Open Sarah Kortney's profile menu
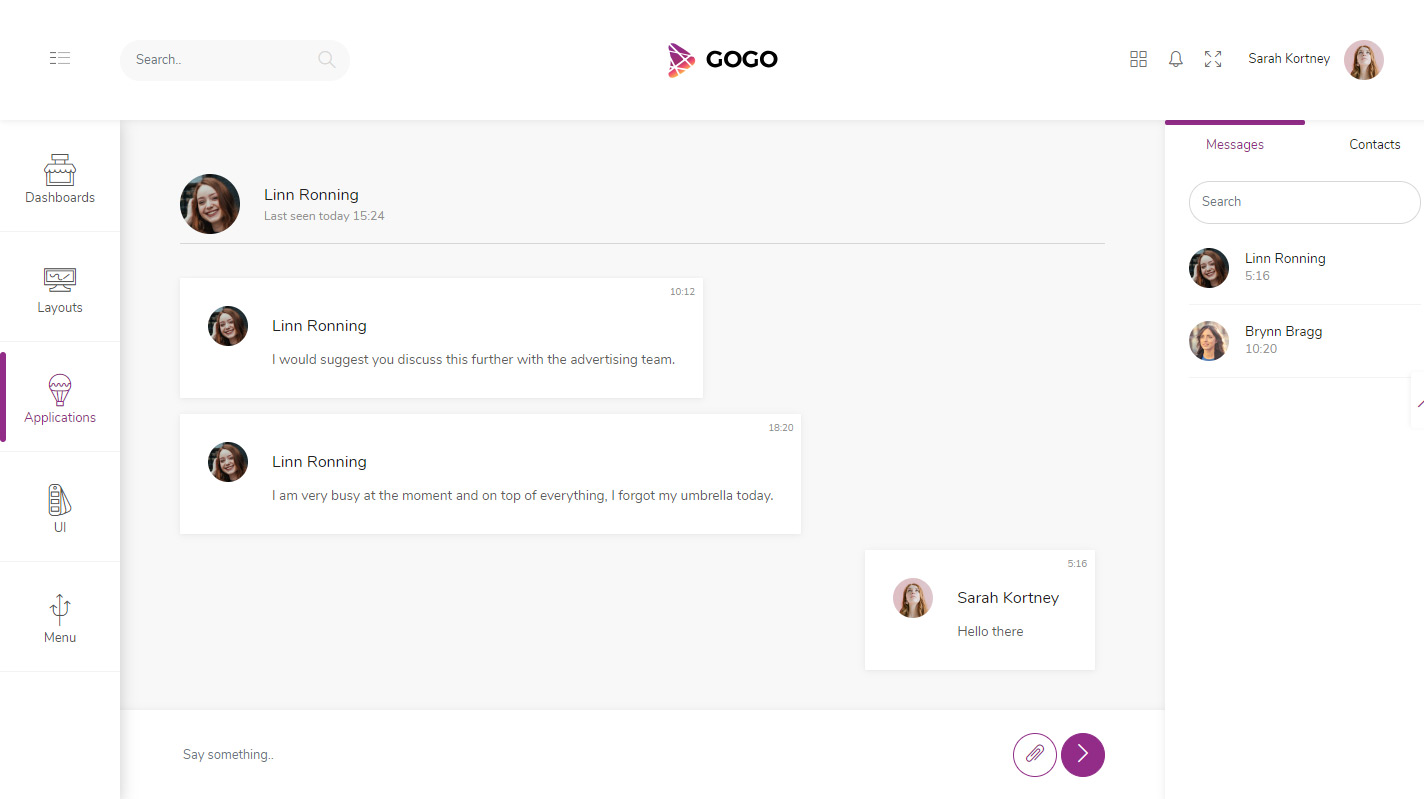This screenshot has height=799, width=1424. pos(1288,58)
